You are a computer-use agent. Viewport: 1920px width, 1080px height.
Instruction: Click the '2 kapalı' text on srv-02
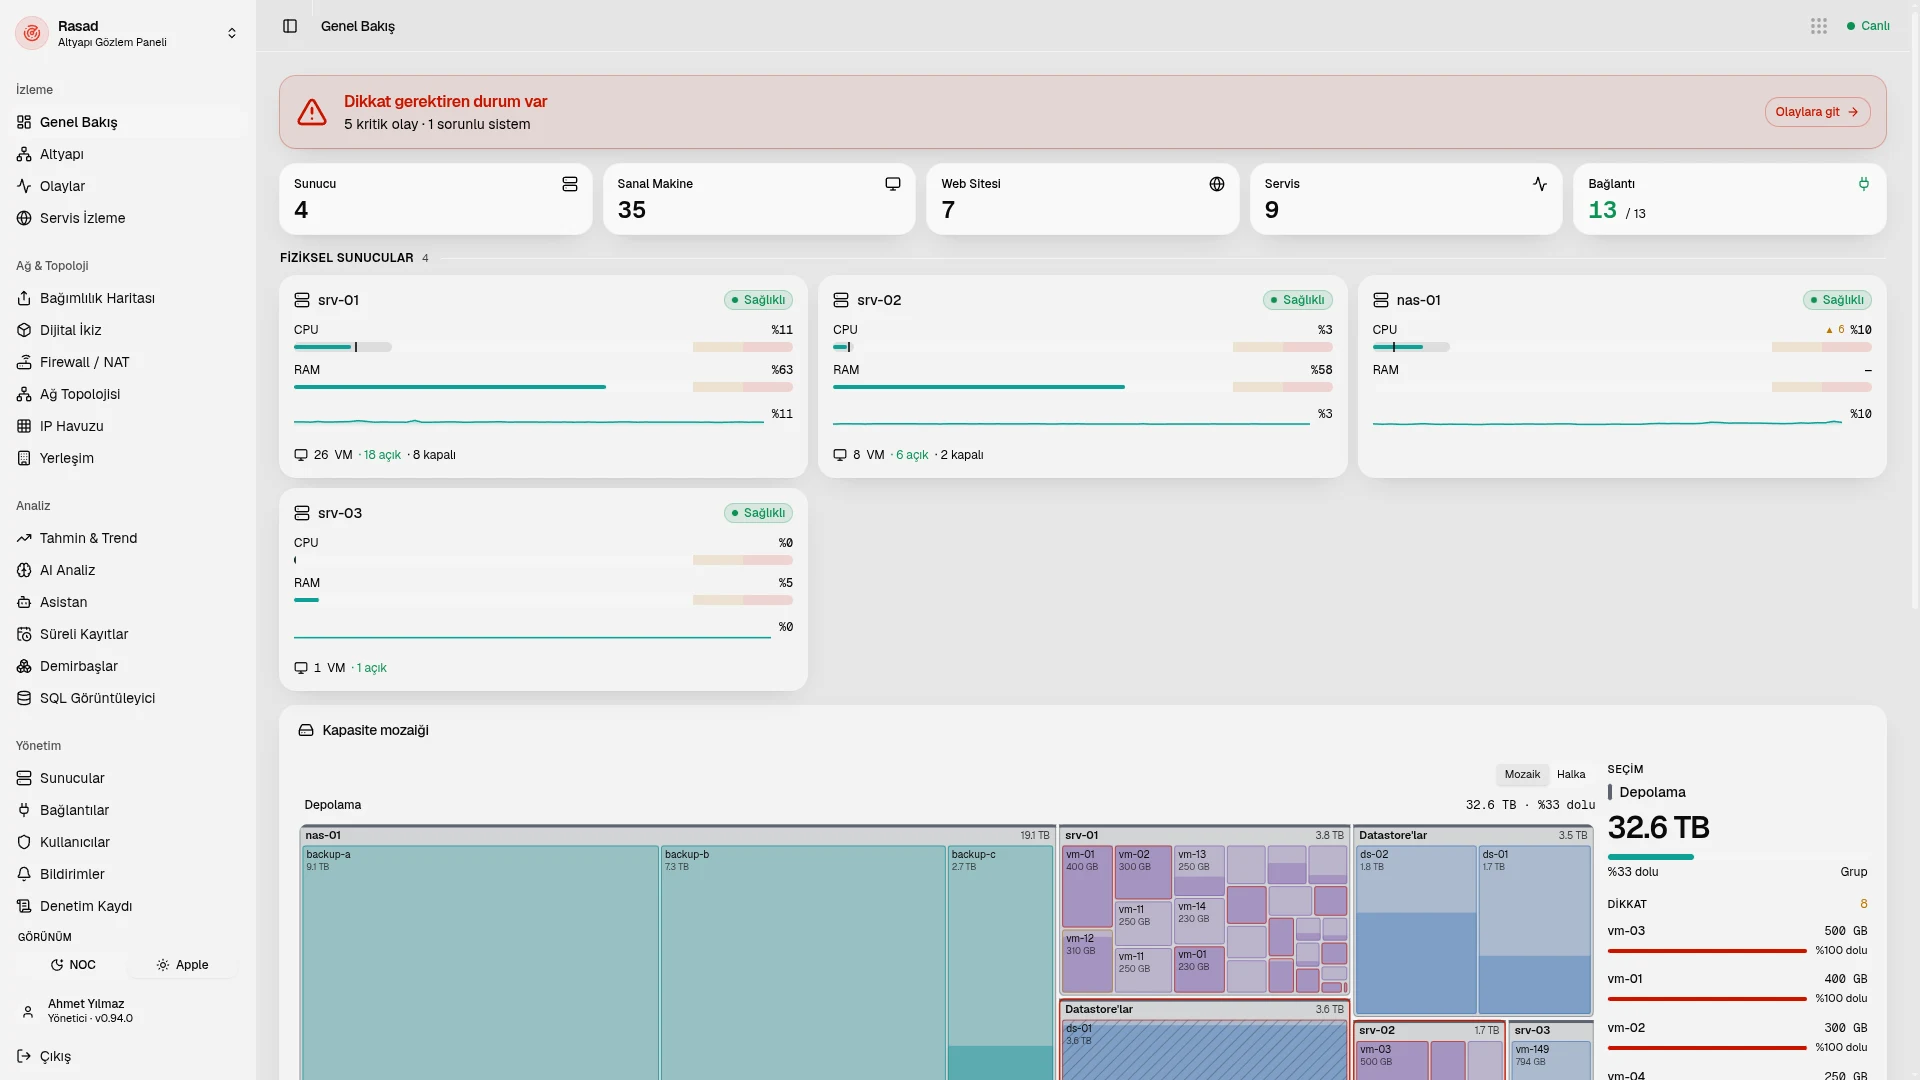pyautogui.click(x=962, y=455)
